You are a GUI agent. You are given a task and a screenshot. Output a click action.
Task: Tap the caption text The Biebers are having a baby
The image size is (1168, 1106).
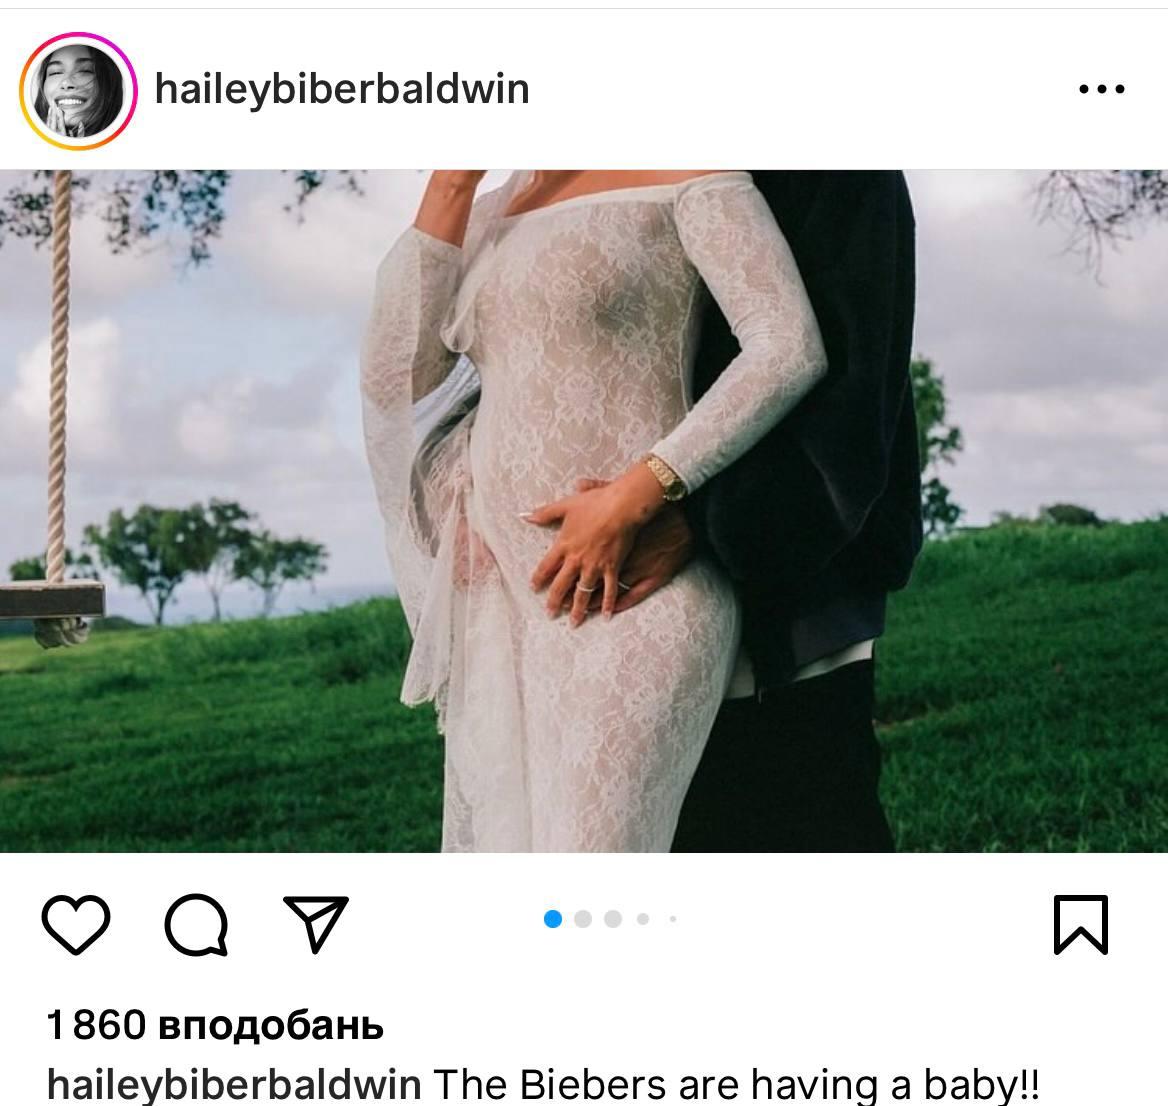(736, 1085)
